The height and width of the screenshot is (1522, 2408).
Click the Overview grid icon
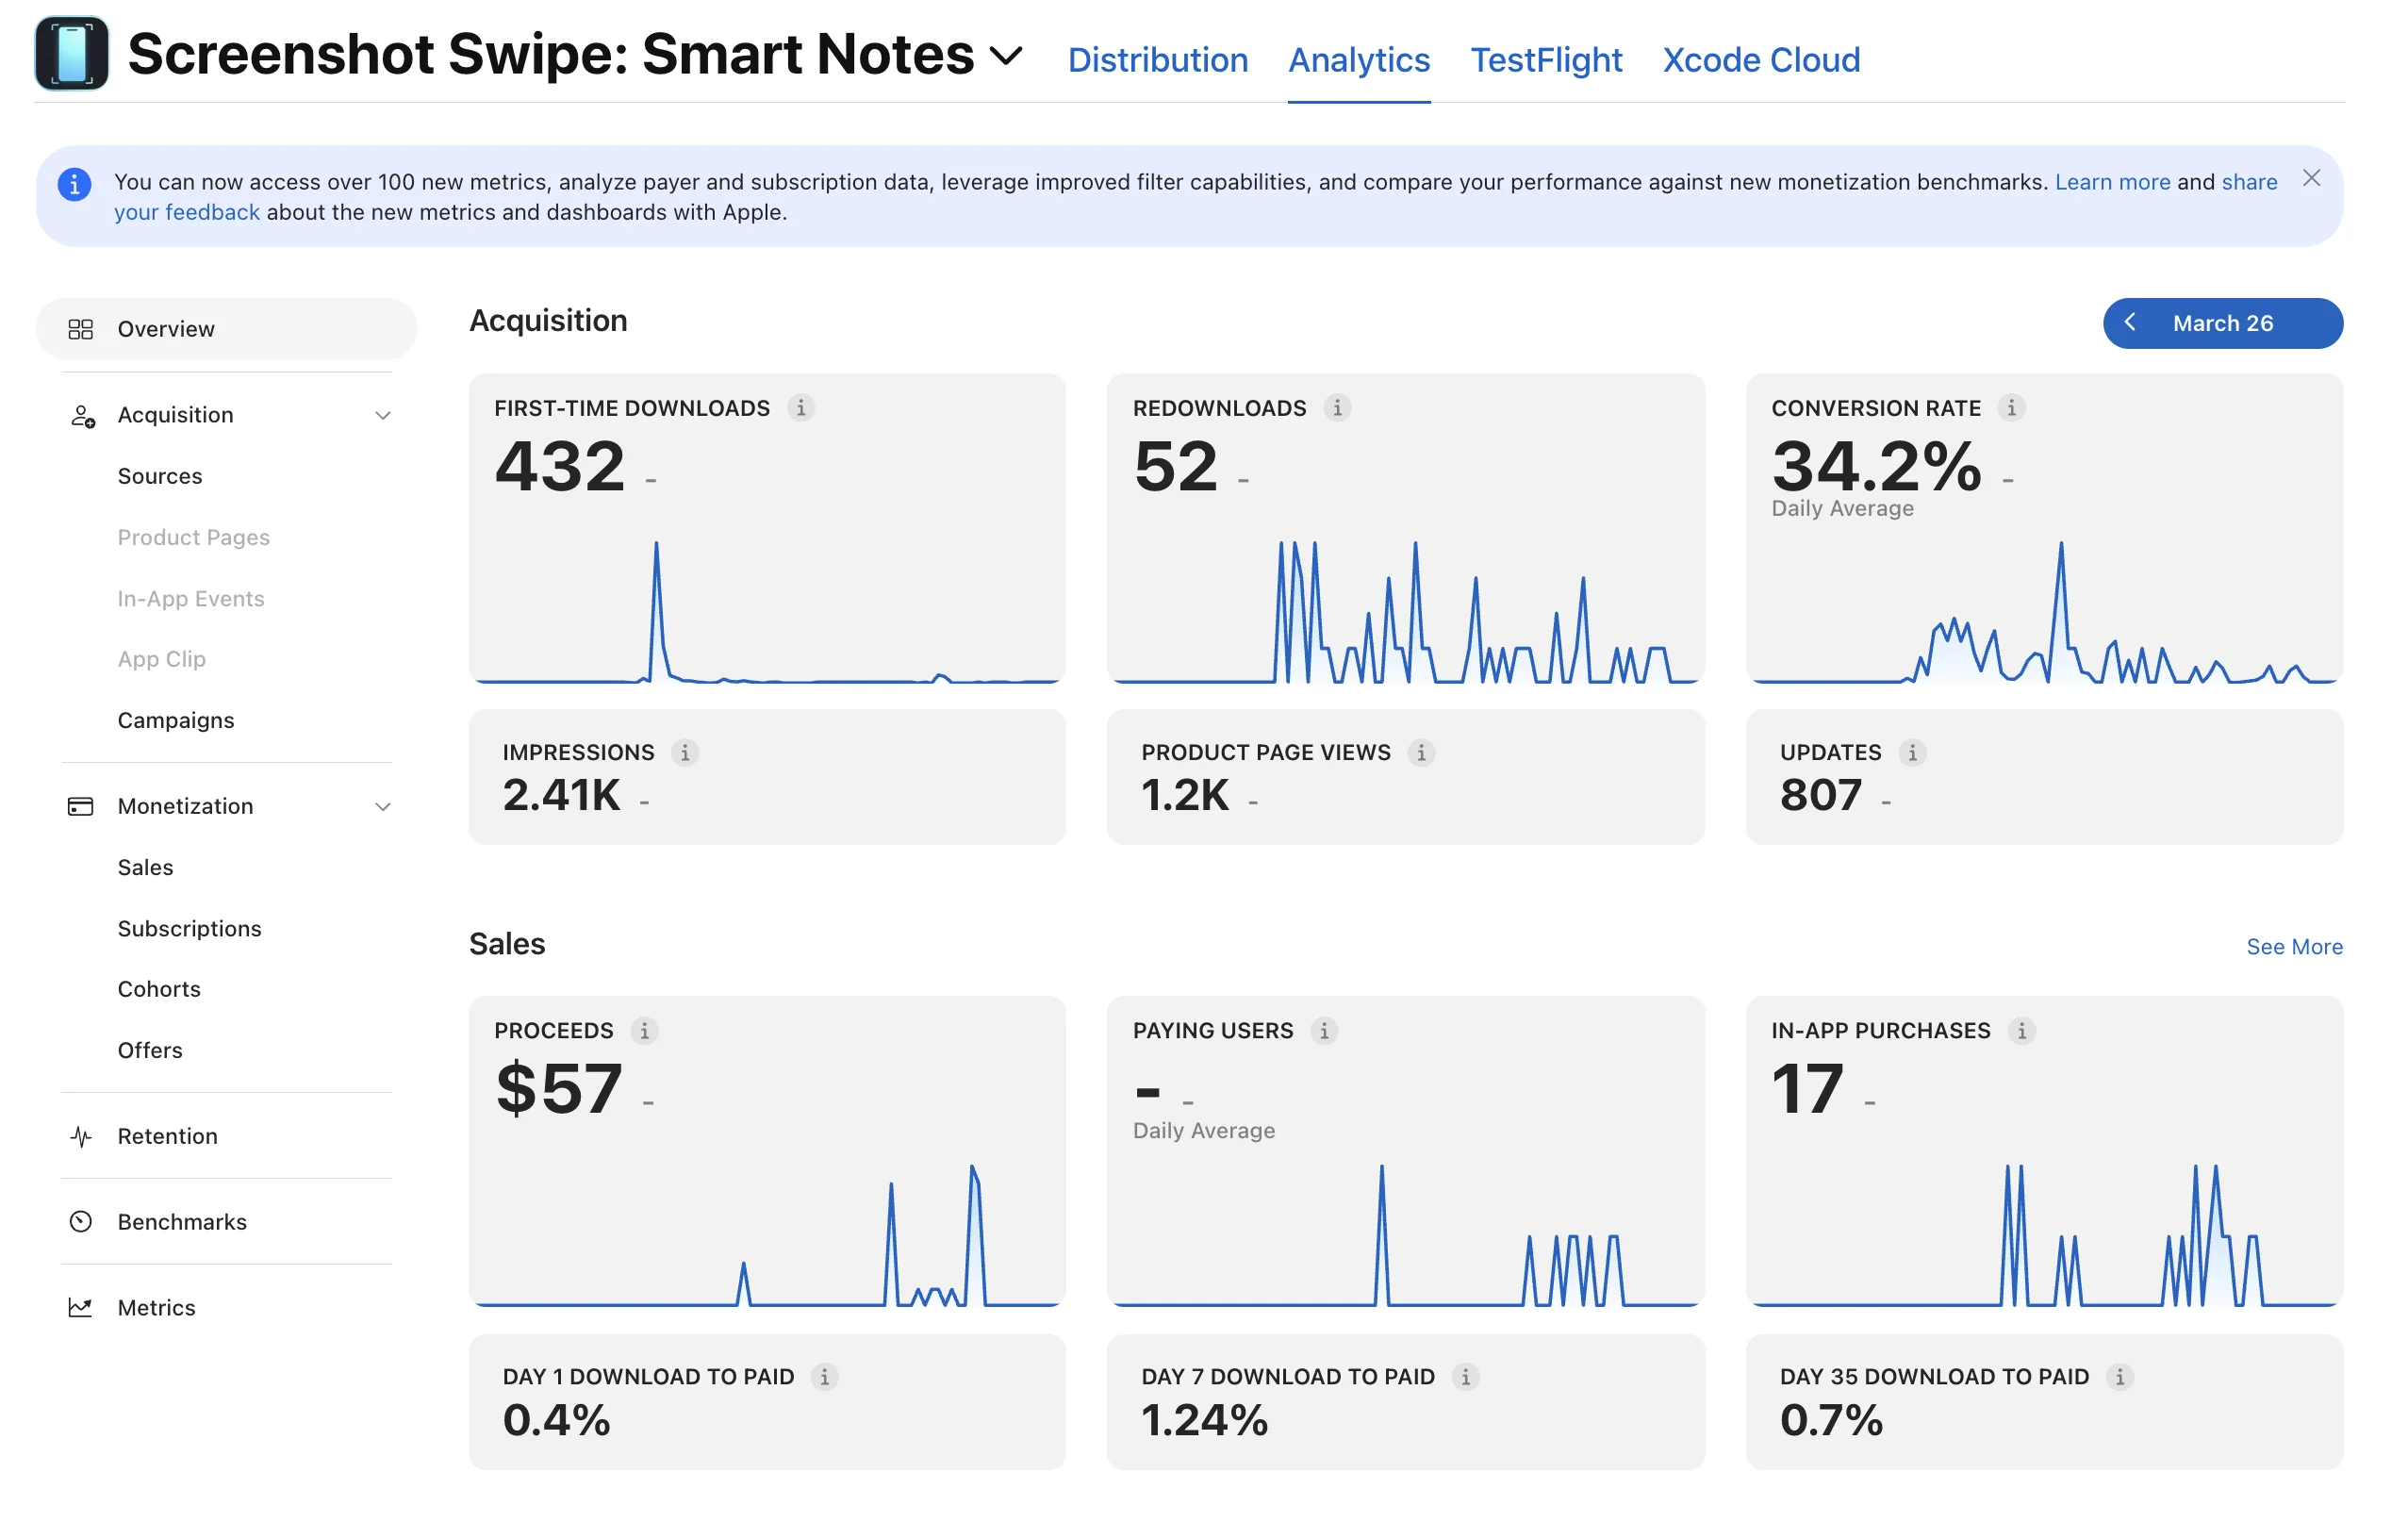click(x=81, y=329)
